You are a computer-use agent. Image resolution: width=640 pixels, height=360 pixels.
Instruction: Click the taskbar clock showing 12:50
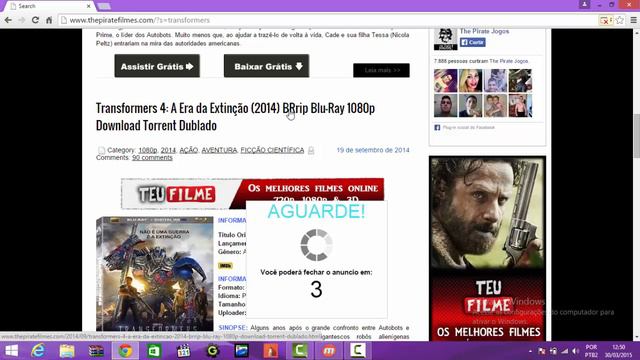(x=618, y=351)
